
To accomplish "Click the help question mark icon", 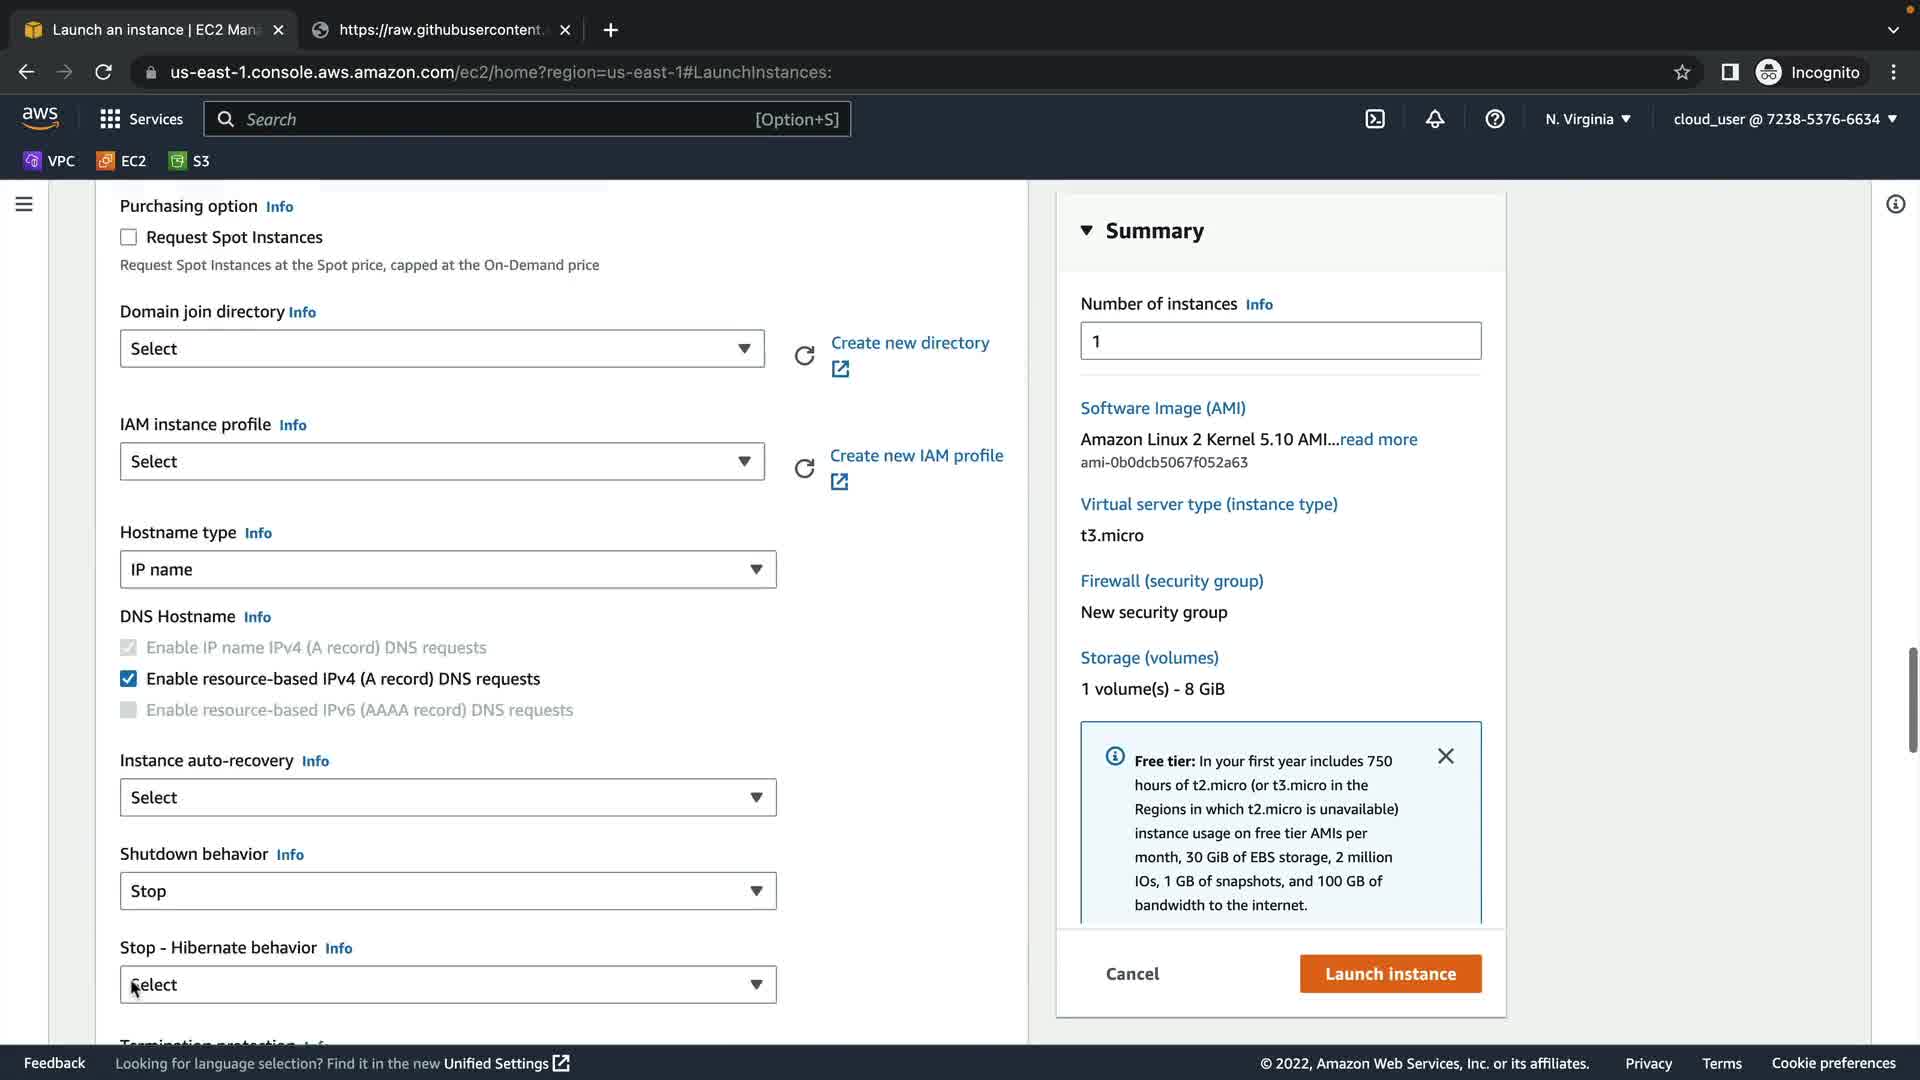I will pos(1495,119).
